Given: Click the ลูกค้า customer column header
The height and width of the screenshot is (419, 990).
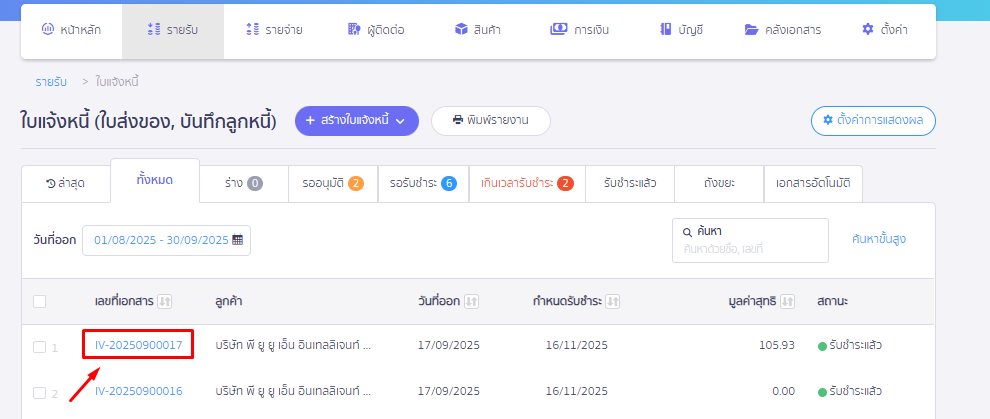Looking at the screenshot, I should (229, 302).
